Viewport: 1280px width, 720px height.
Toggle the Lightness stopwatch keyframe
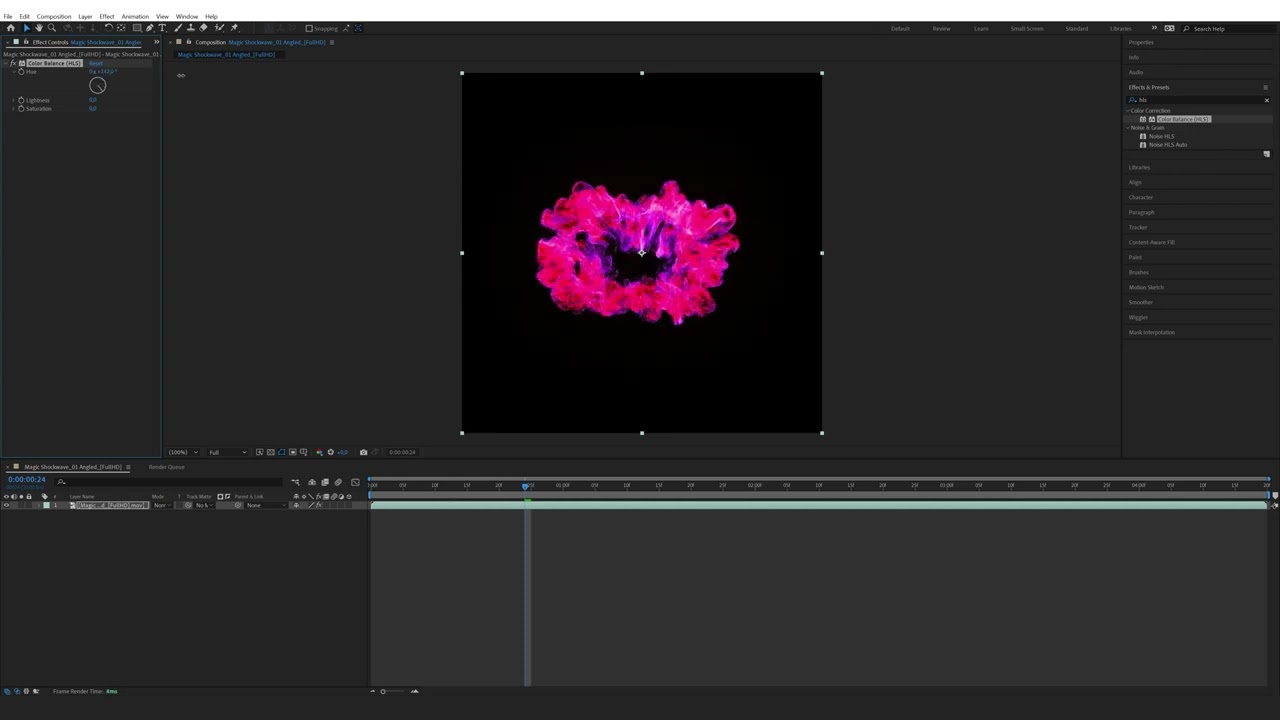(21, 100)
